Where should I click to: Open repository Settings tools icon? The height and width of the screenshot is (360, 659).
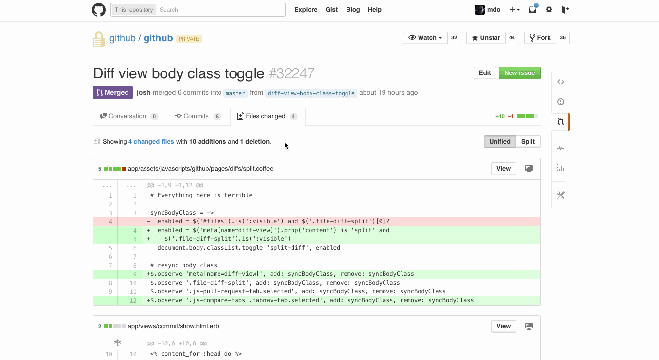(561, 195)
